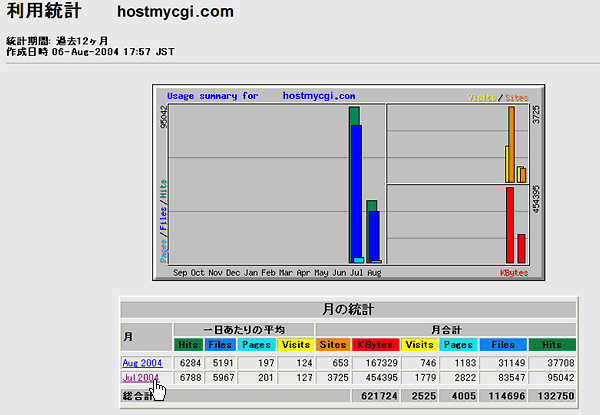Click the blue Files header under daily average
This screenshot has width=600, height=415.
click(220, 345)
